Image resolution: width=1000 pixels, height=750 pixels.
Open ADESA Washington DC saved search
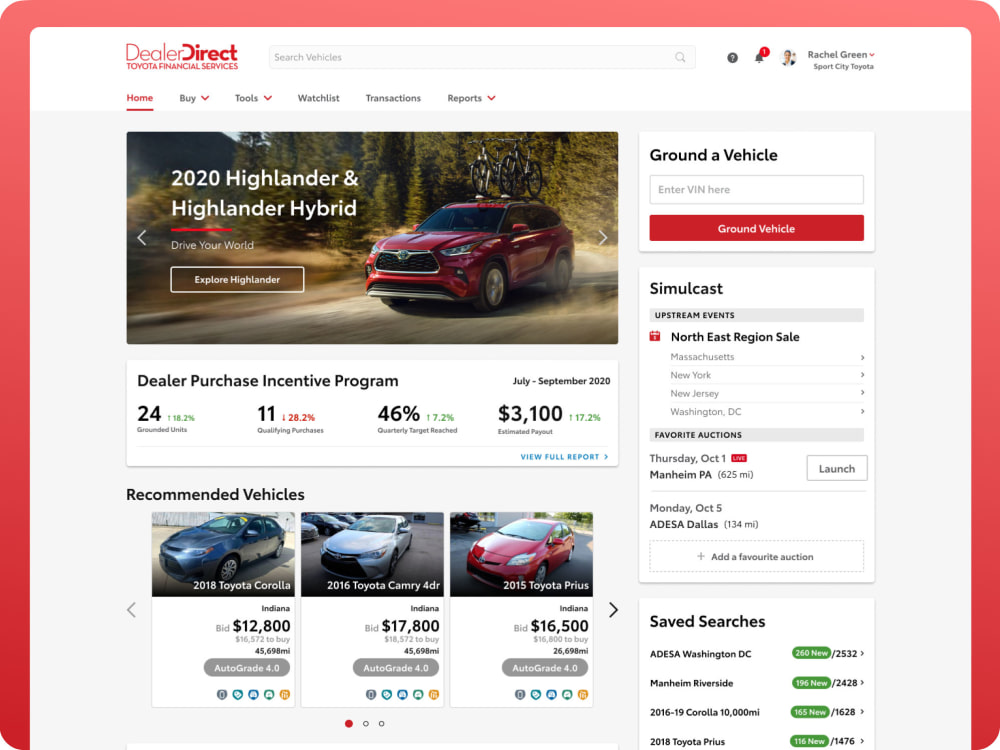757,654
